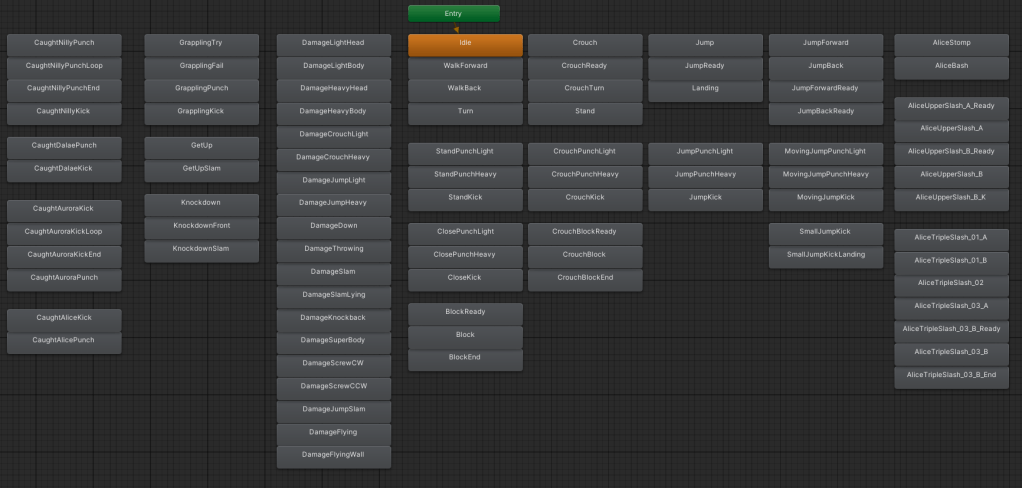This screenshot has width=1022, height=488.
Task: Select the CaughtNillyPunchLoop state
Action: (x=64, y=66)
